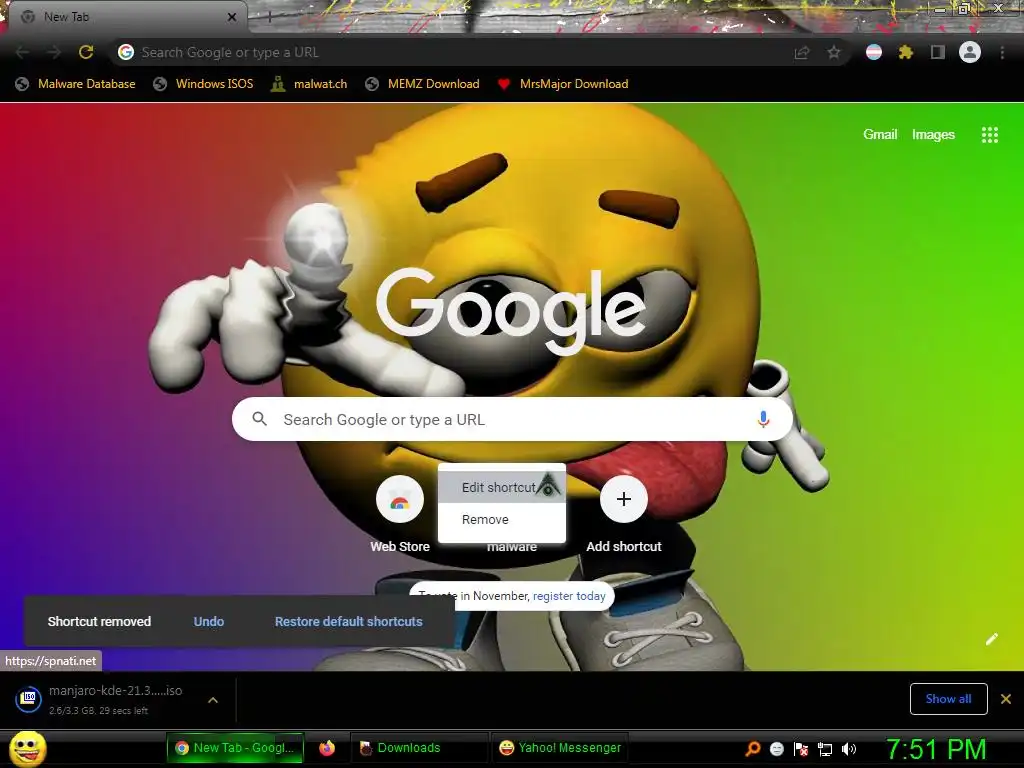Click the Show all downloads button

tap(948, 699)
